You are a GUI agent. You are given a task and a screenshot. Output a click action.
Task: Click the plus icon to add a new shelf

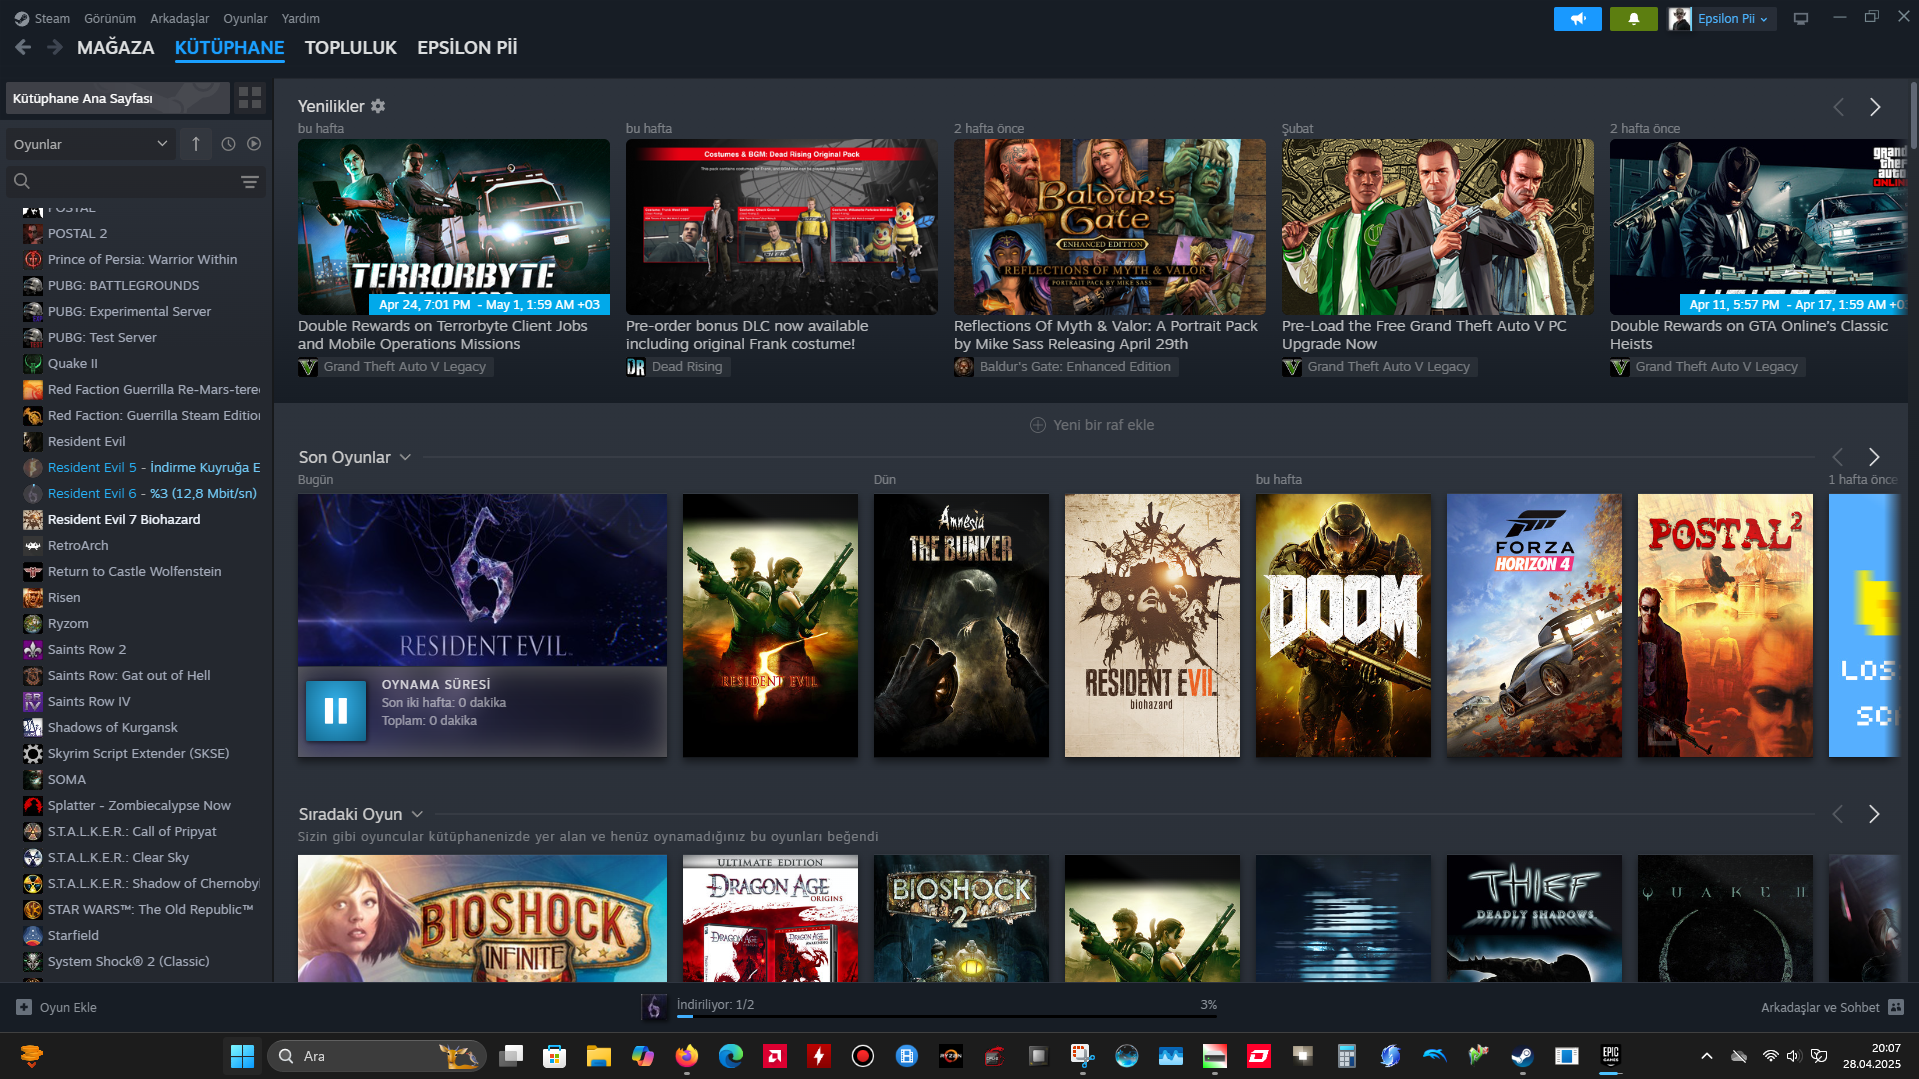[1038, 425]
